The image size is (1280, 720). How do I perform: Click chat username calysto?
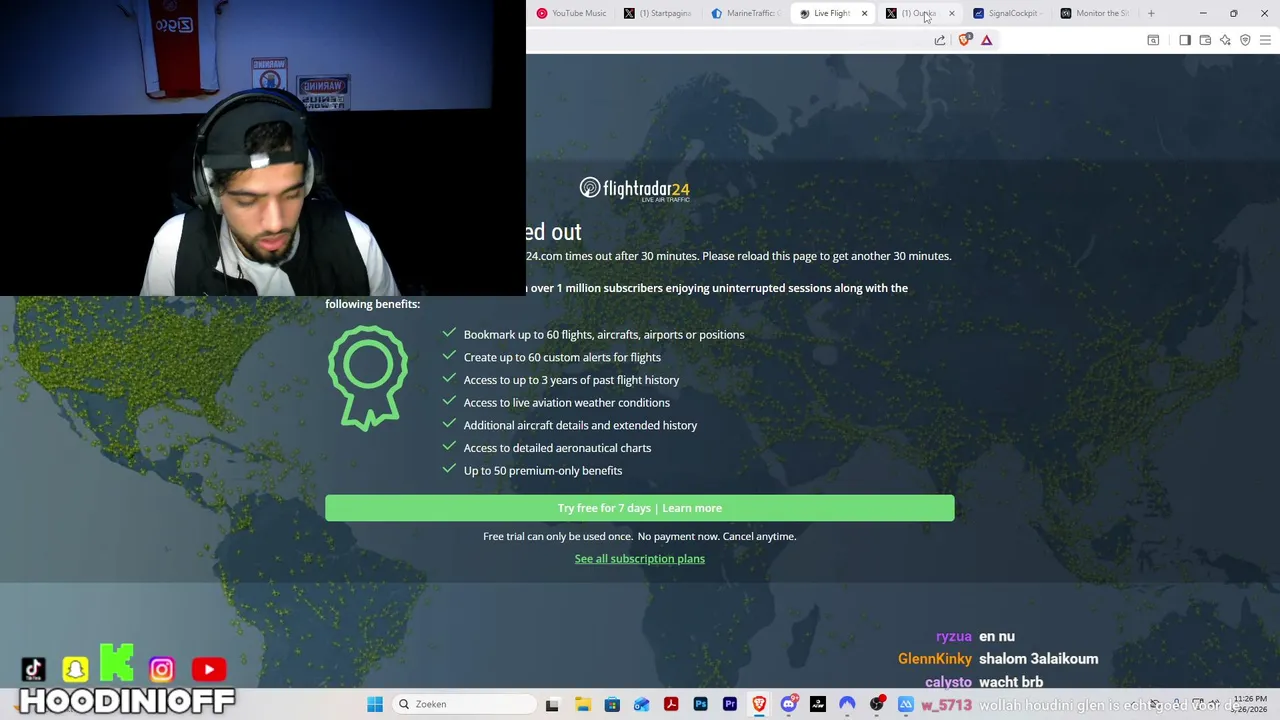point(948,682)
